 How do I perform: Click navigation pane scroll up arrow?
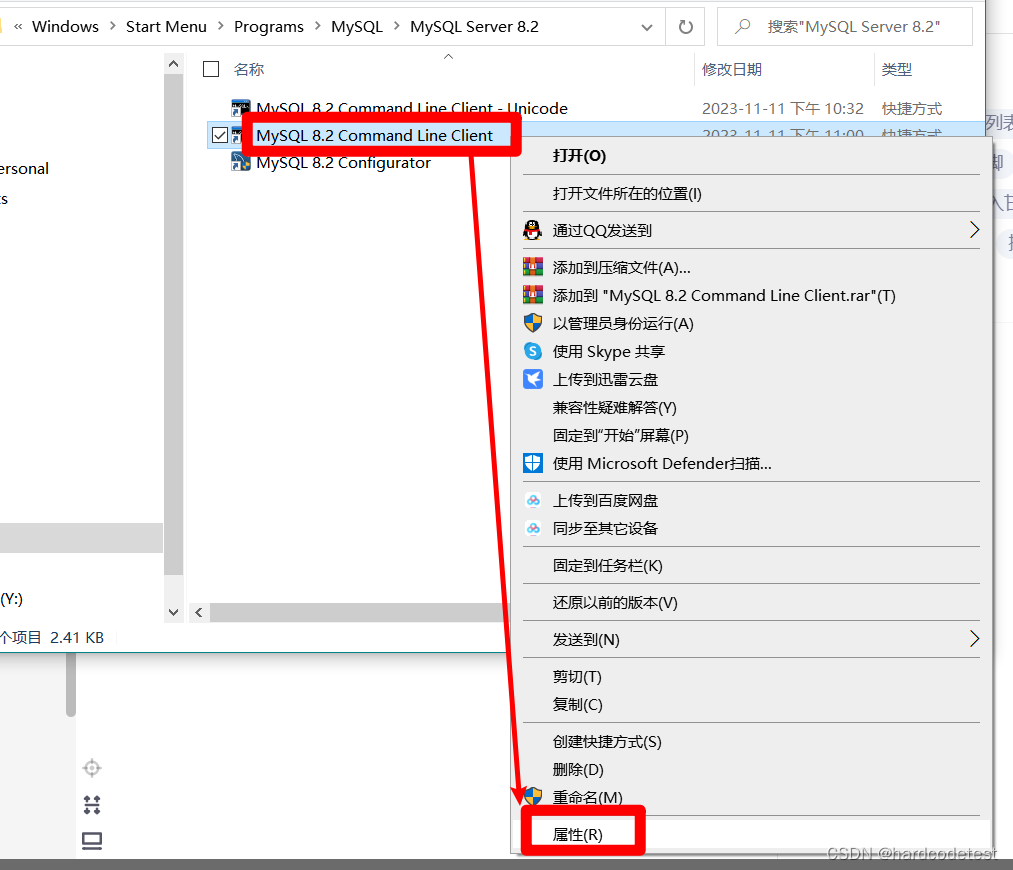click(x=173, y=64)
